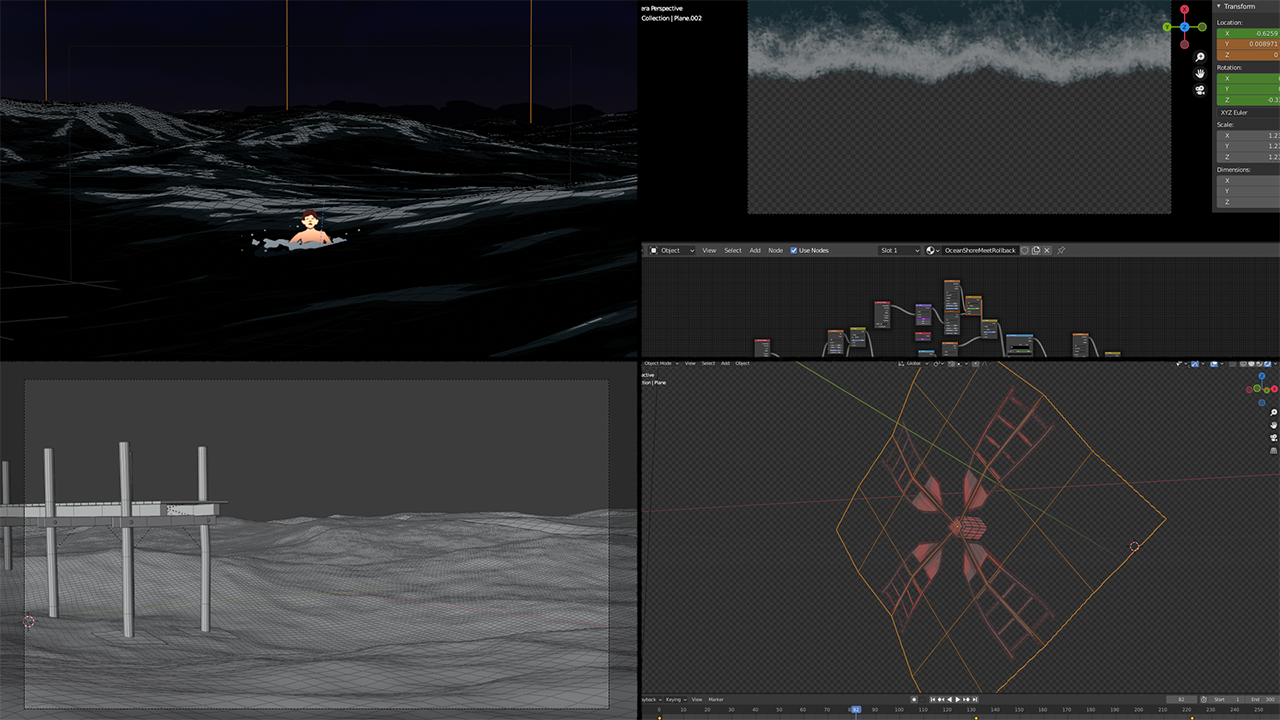Click the Location X value in the Transform panel
The height and width of the screenshot is (720, 1280).
pyautogui.click(x=1250, y=33)
